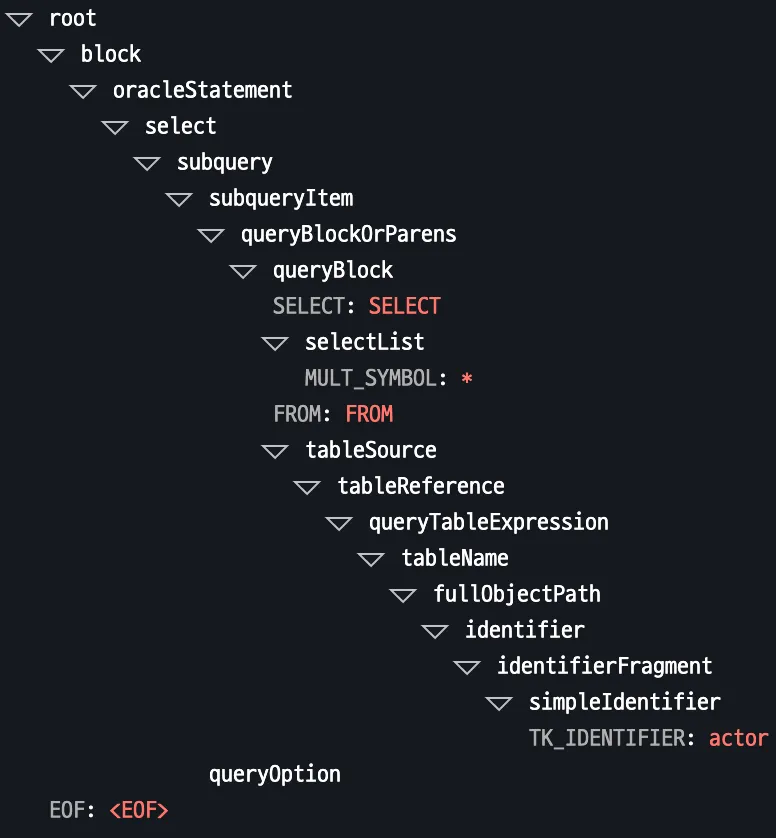This screenshot has width=776, height=838.
Task: Select the tableName tree node
Action: (x=455, y=558)
